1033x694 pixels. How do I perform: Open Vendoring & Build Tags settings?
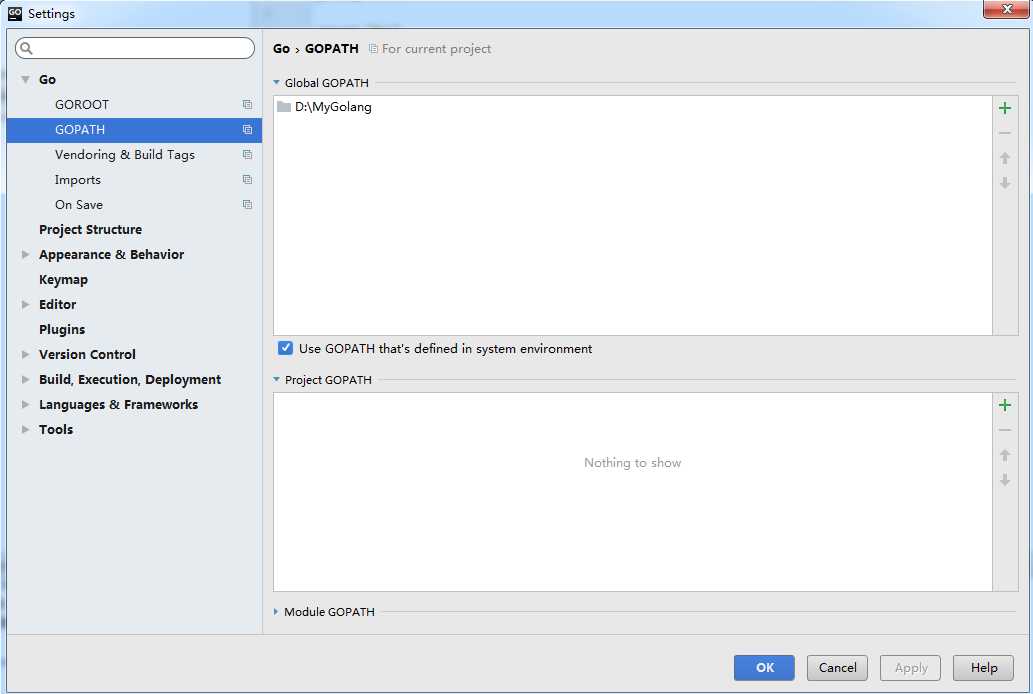[124, 155]
